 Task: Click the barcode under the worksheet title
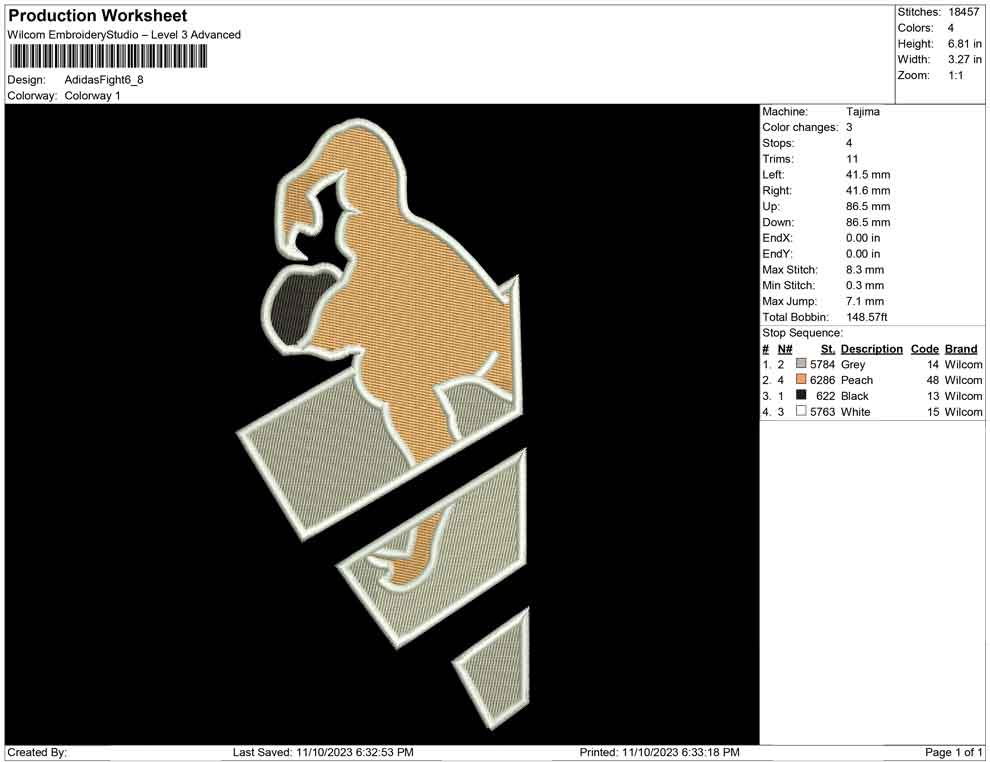click(x=107, y=57)
